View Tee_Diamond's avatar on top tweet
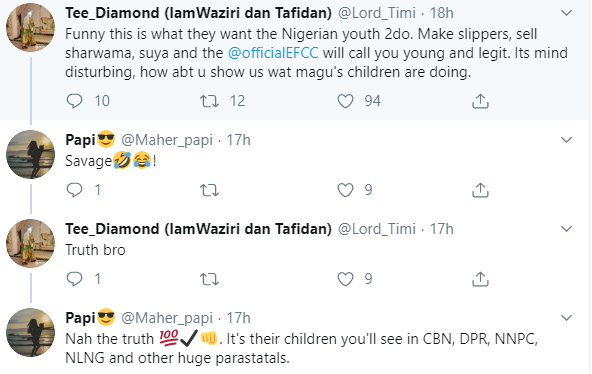Image resolution: width=592 pixels, height=374 pixels. pyautogui.click(x=31, y=27)
